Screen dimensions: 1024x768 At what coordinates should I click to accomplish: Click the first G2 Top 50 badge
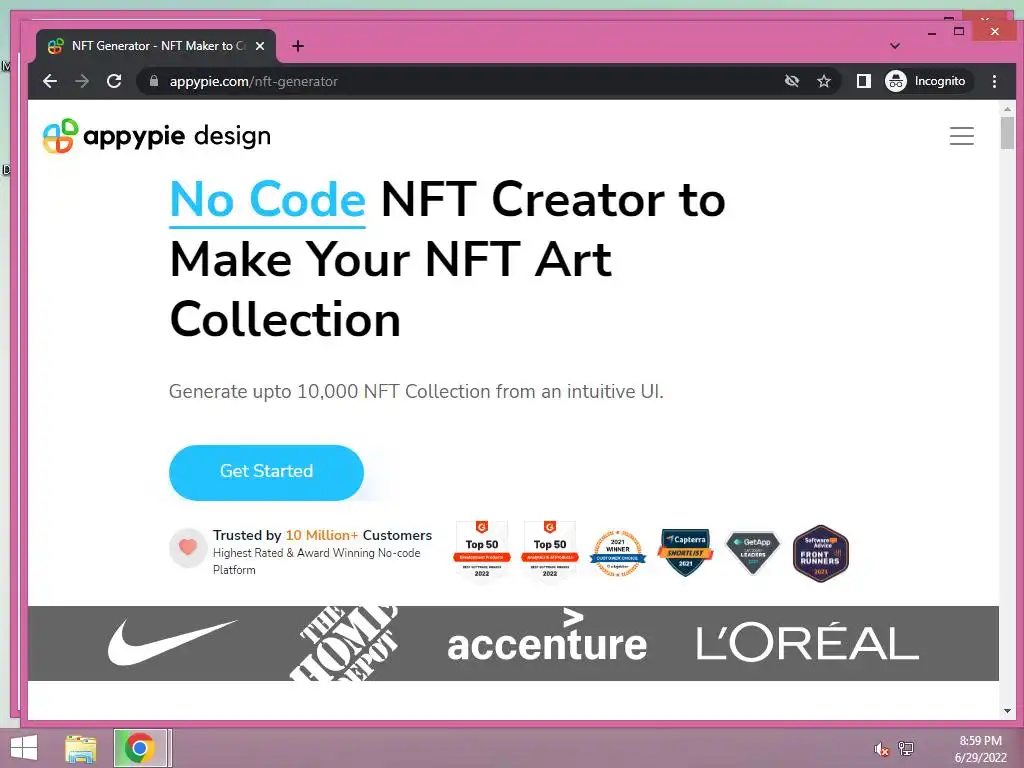pos(482,550)
